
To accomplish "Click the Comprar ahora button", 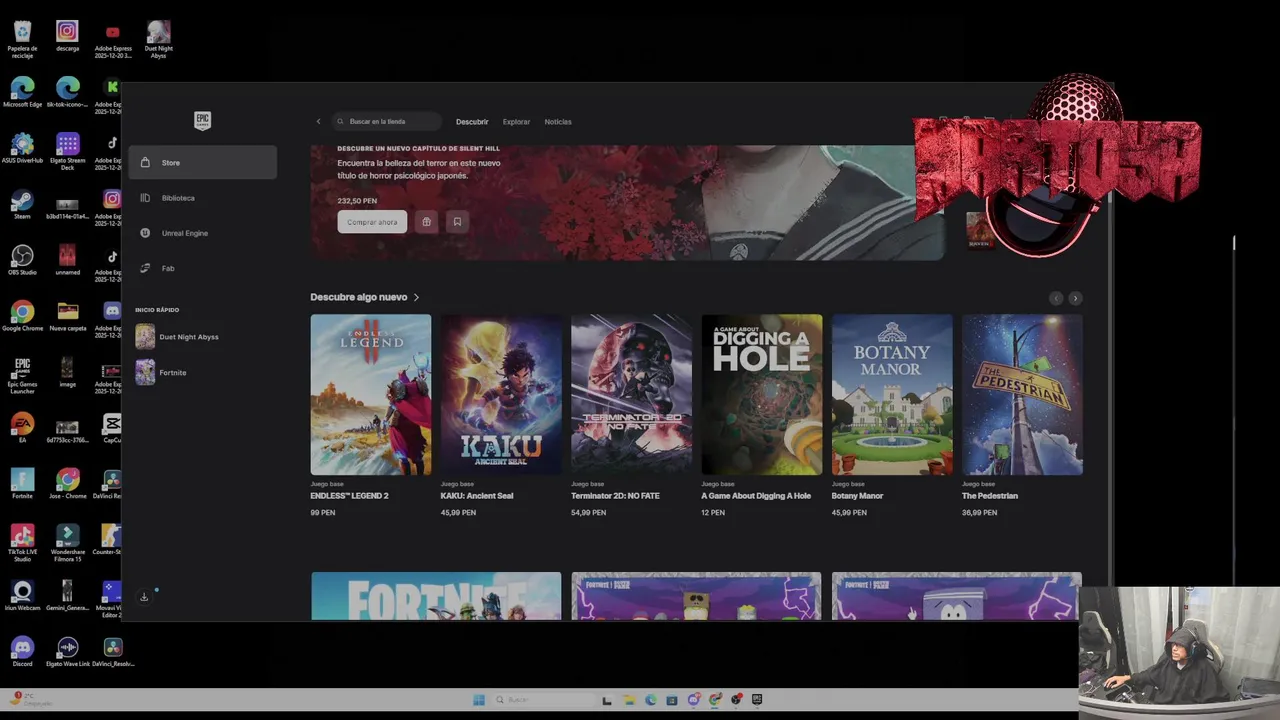I will [372, 222].
